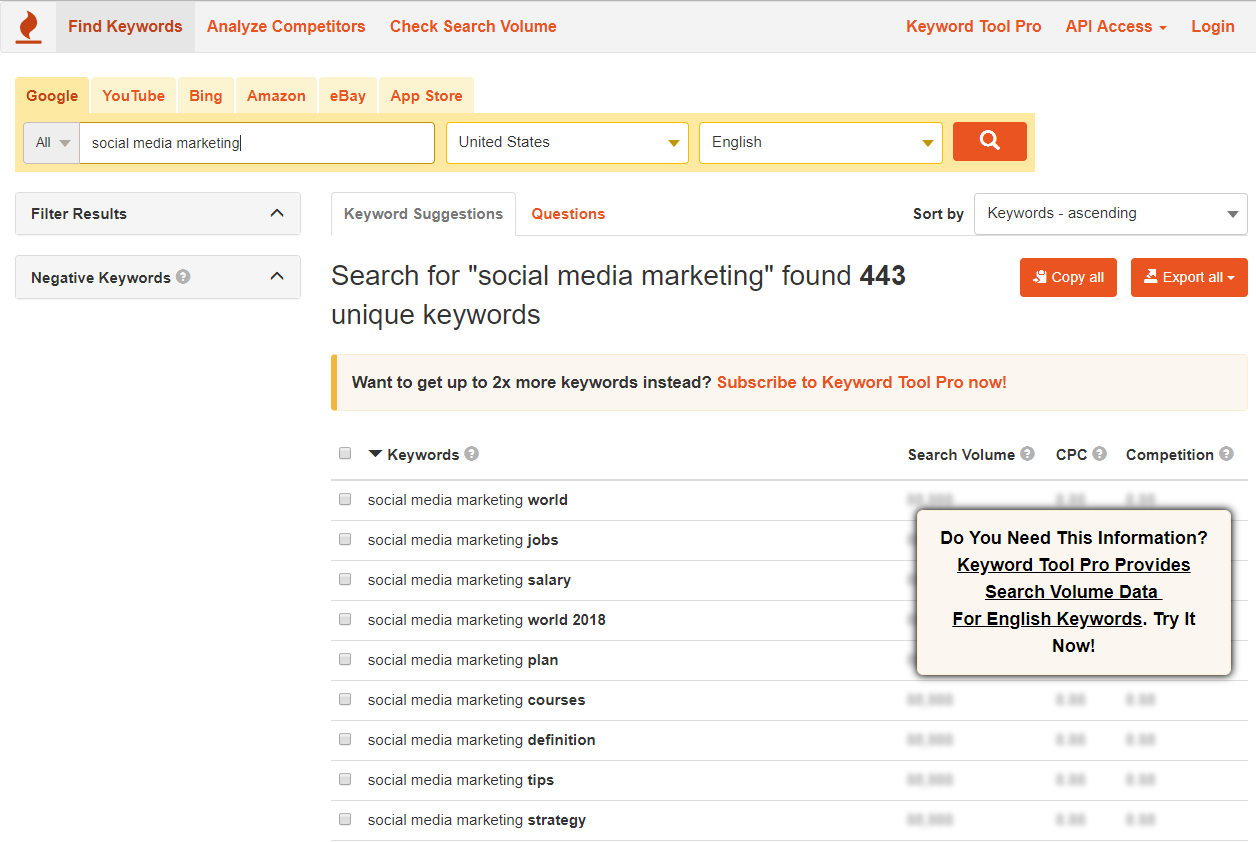
Task: Open the Analyze Competitors page
Action: coord(286,26)
